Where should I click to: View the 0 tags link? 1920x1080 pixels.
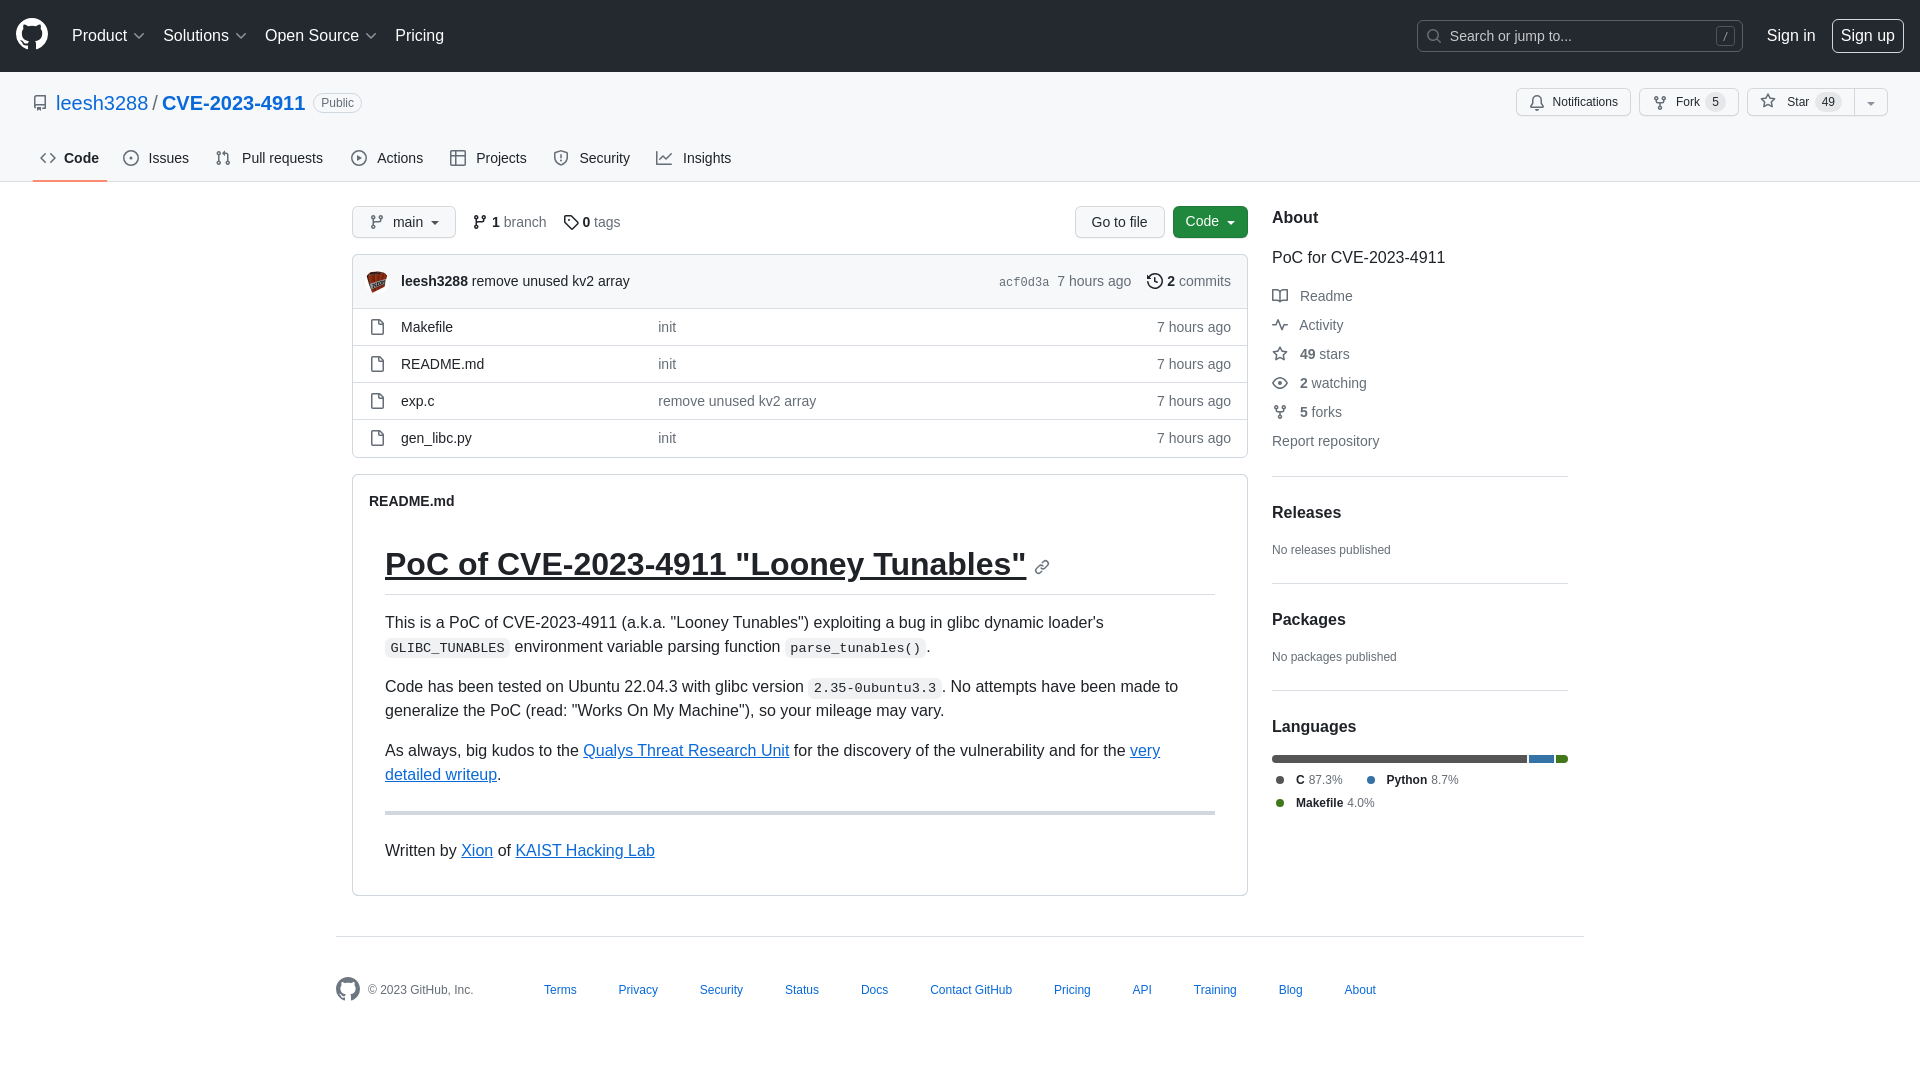(592, 222)
